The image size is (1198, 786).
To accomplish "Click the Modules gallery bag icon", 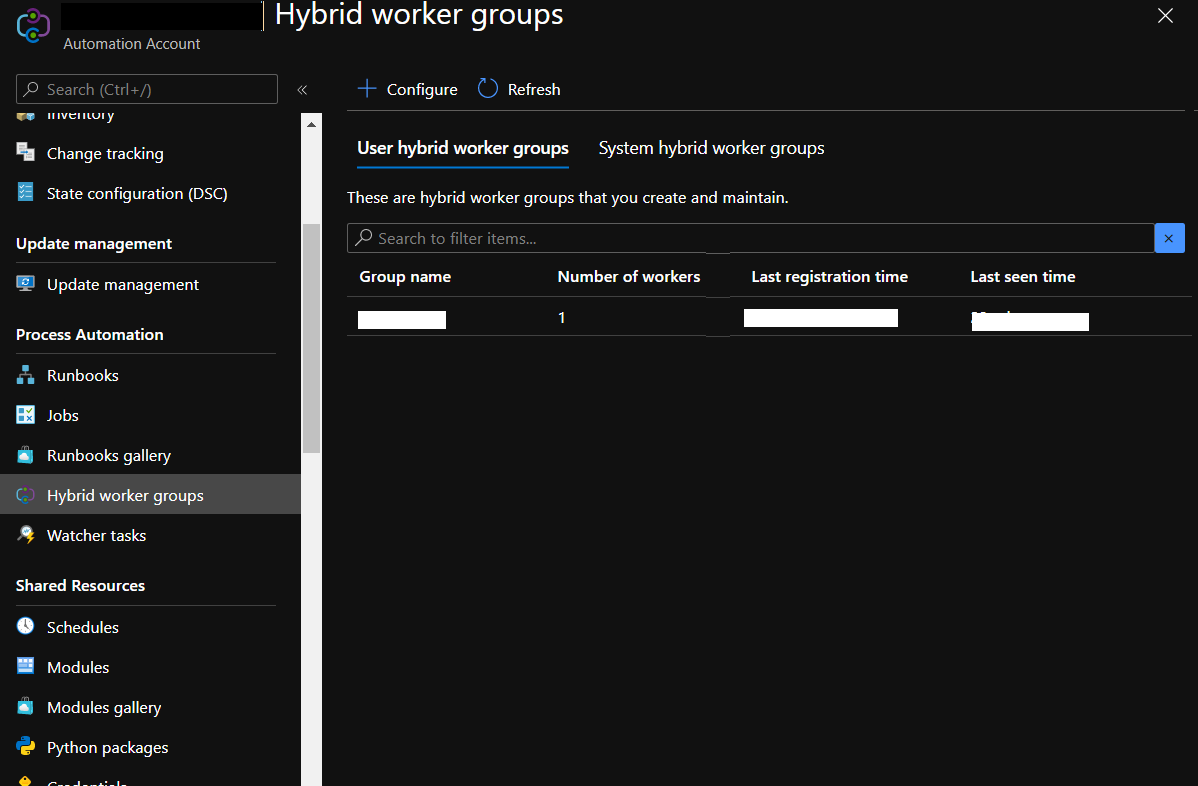I will (x=25, y=707).
